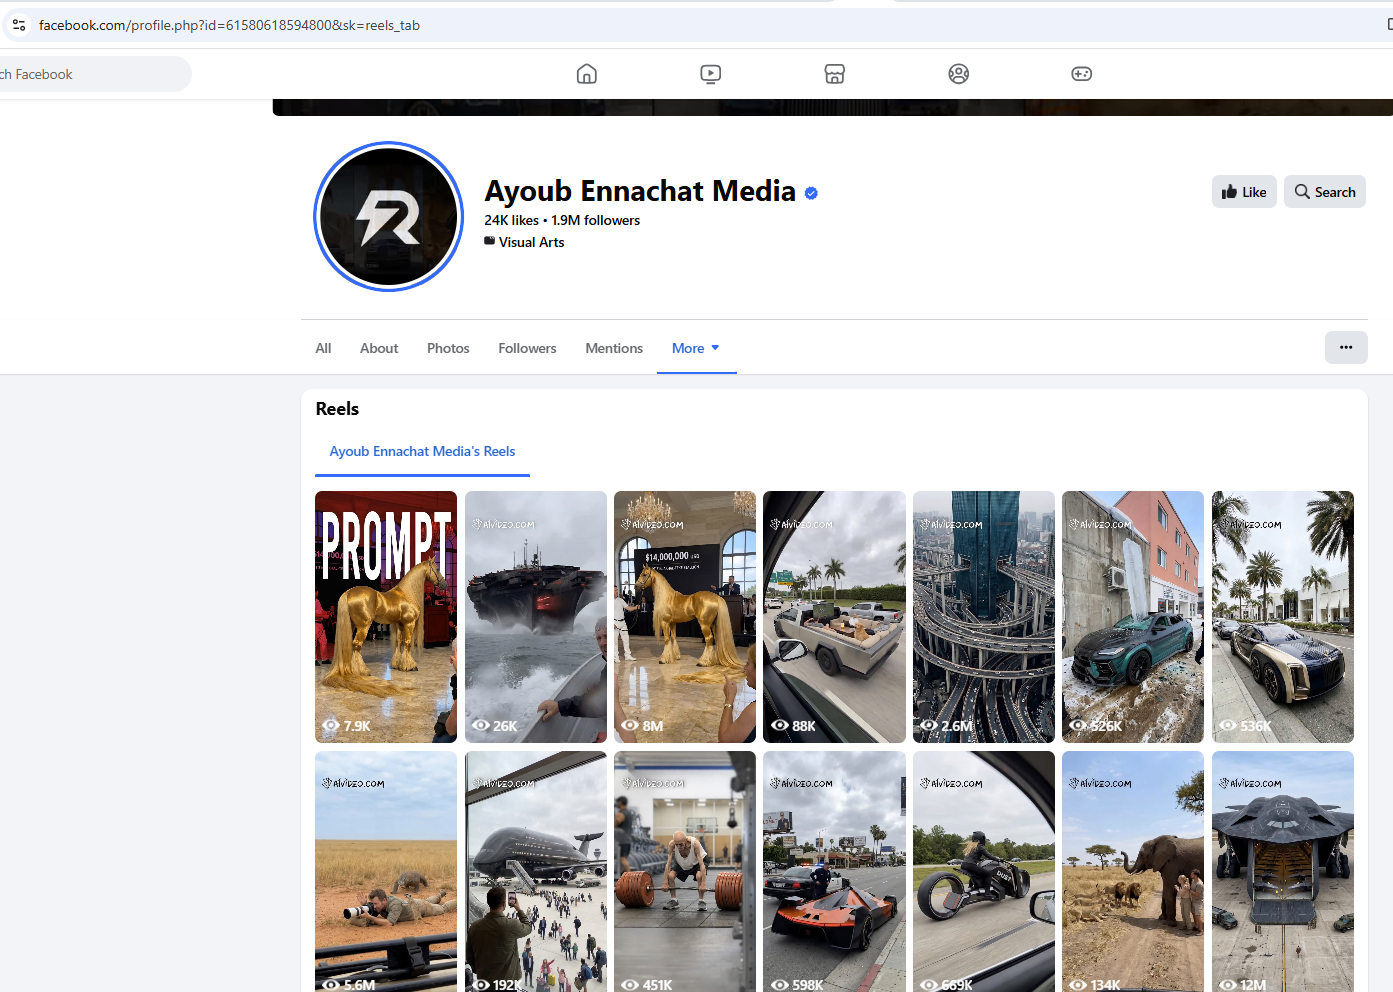Viewport: 1393px width, 992px height.
Task: Switch to the About tab
Action: pyautogui.click(x=379, y=348)
